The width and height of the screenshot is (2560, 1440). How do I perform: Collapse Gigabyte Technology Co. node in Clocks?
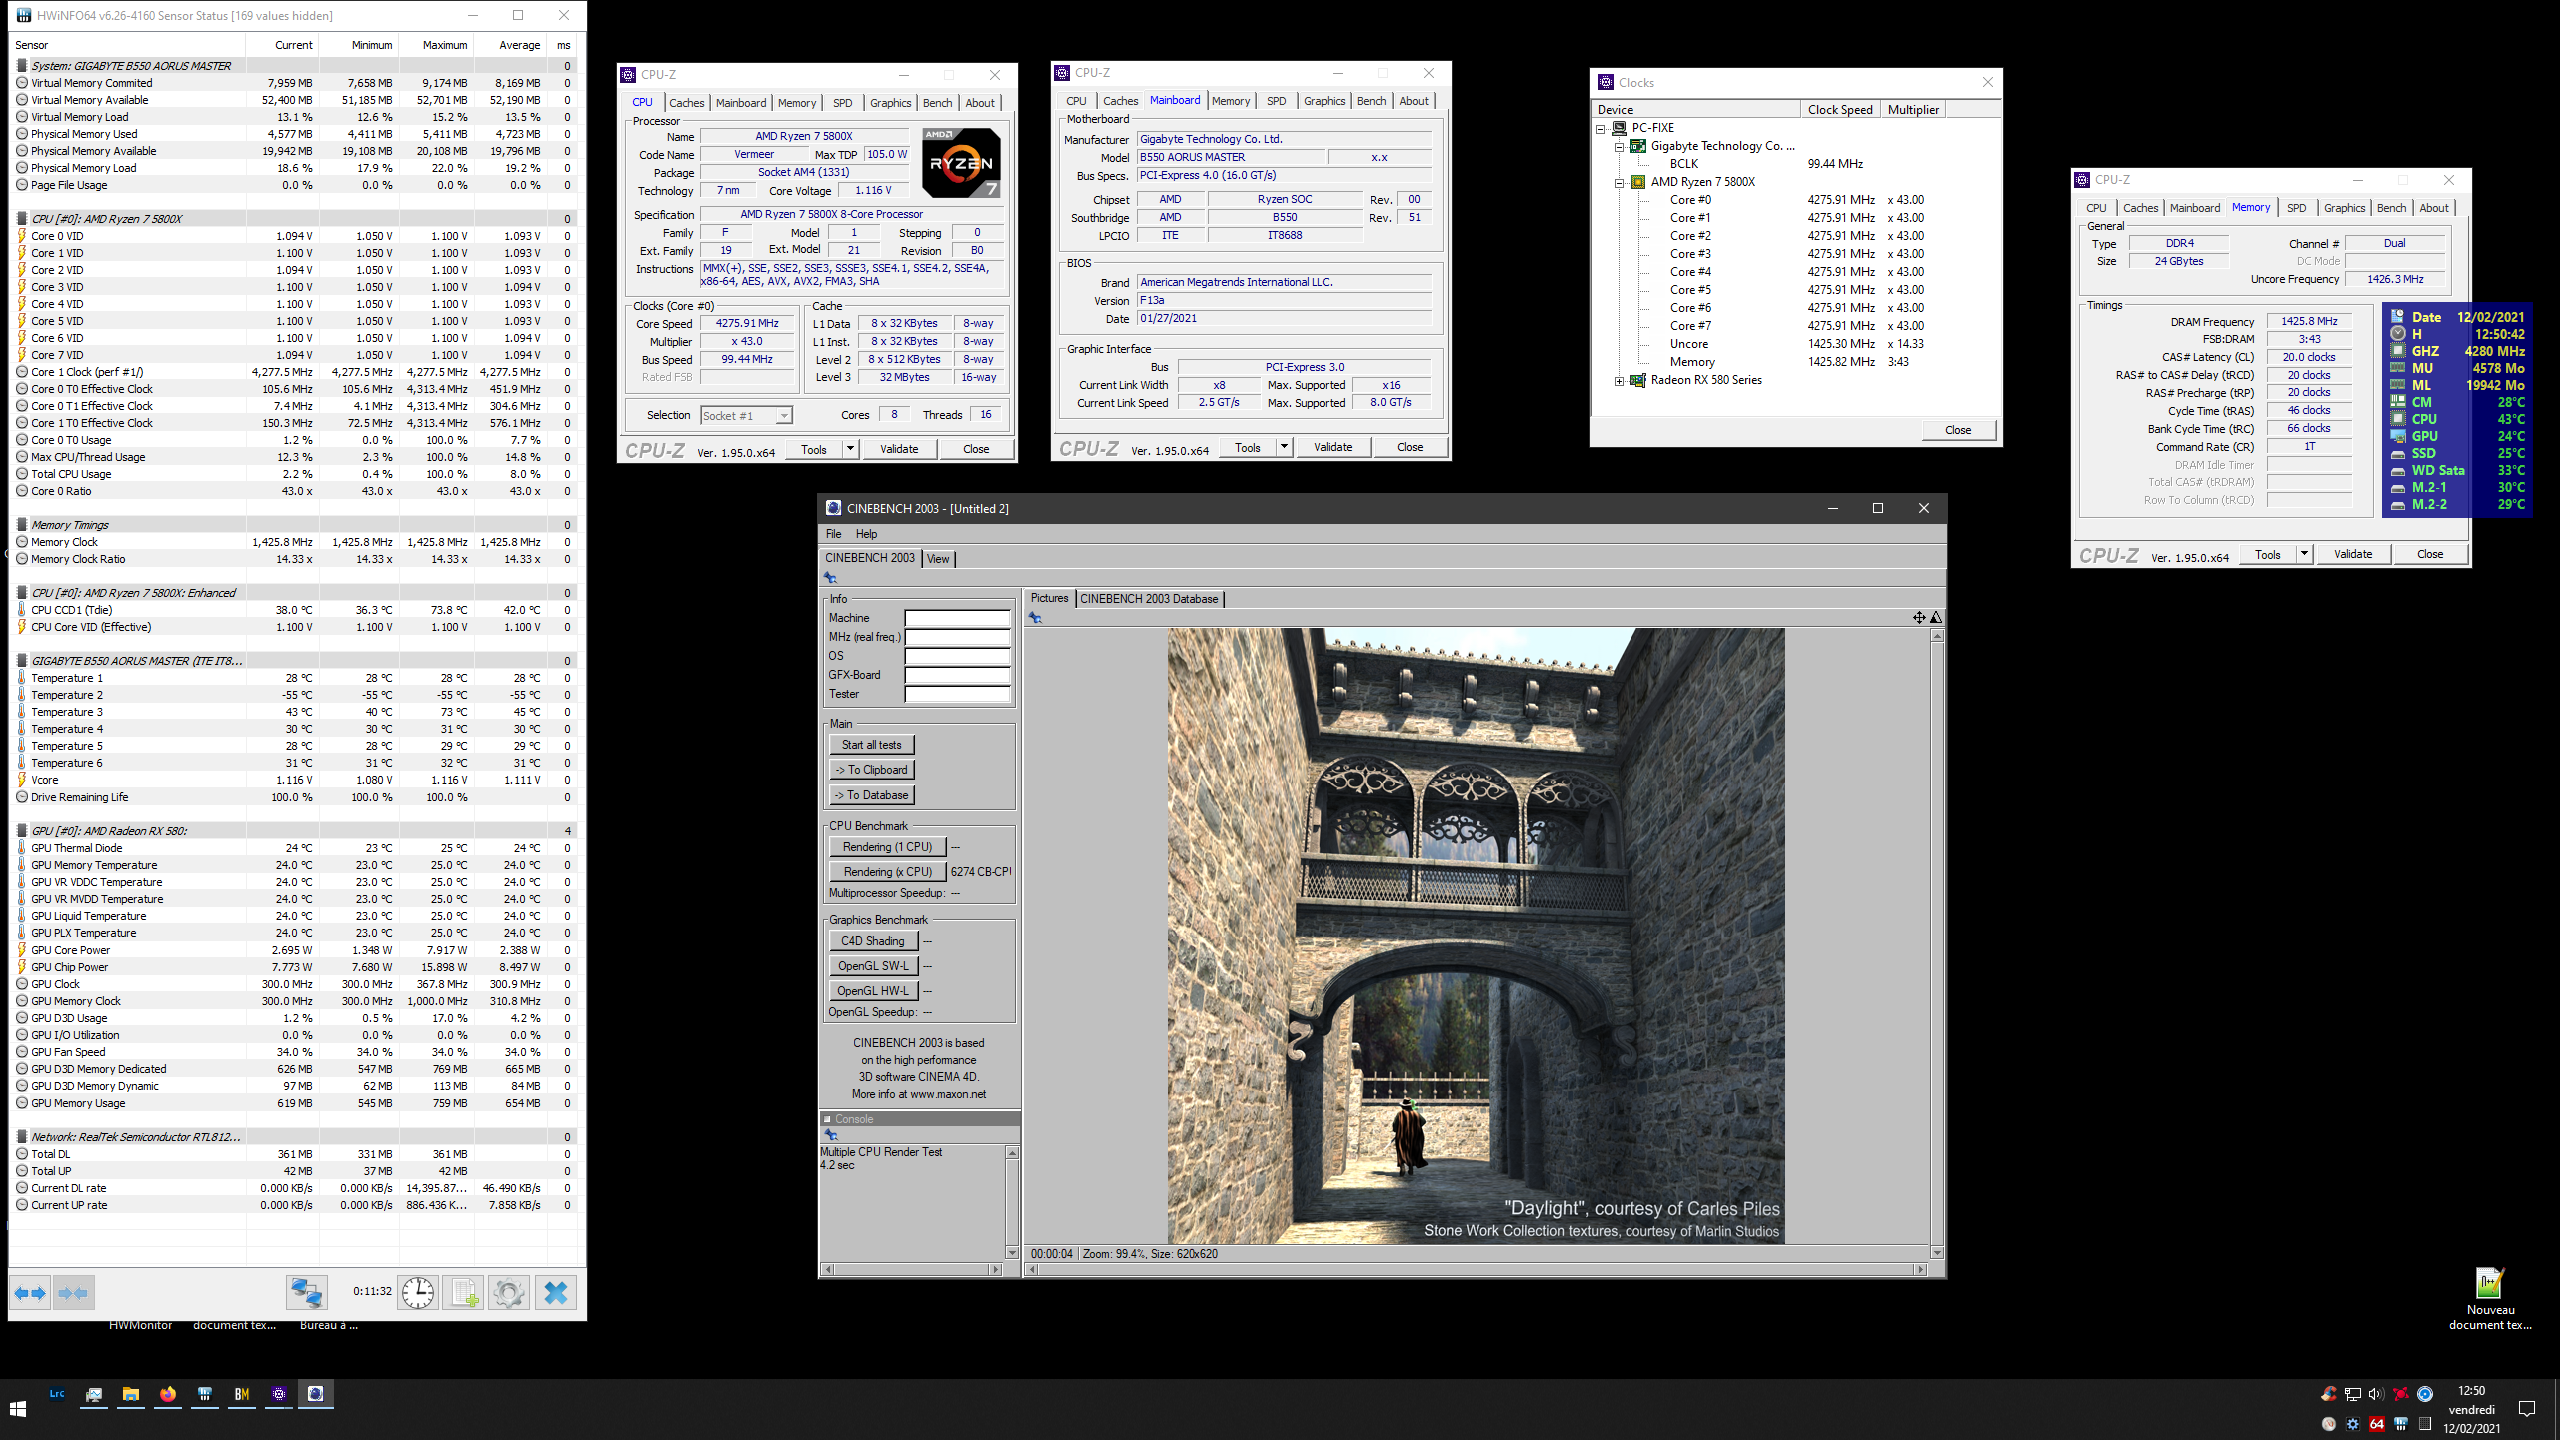pos(1619,146)
